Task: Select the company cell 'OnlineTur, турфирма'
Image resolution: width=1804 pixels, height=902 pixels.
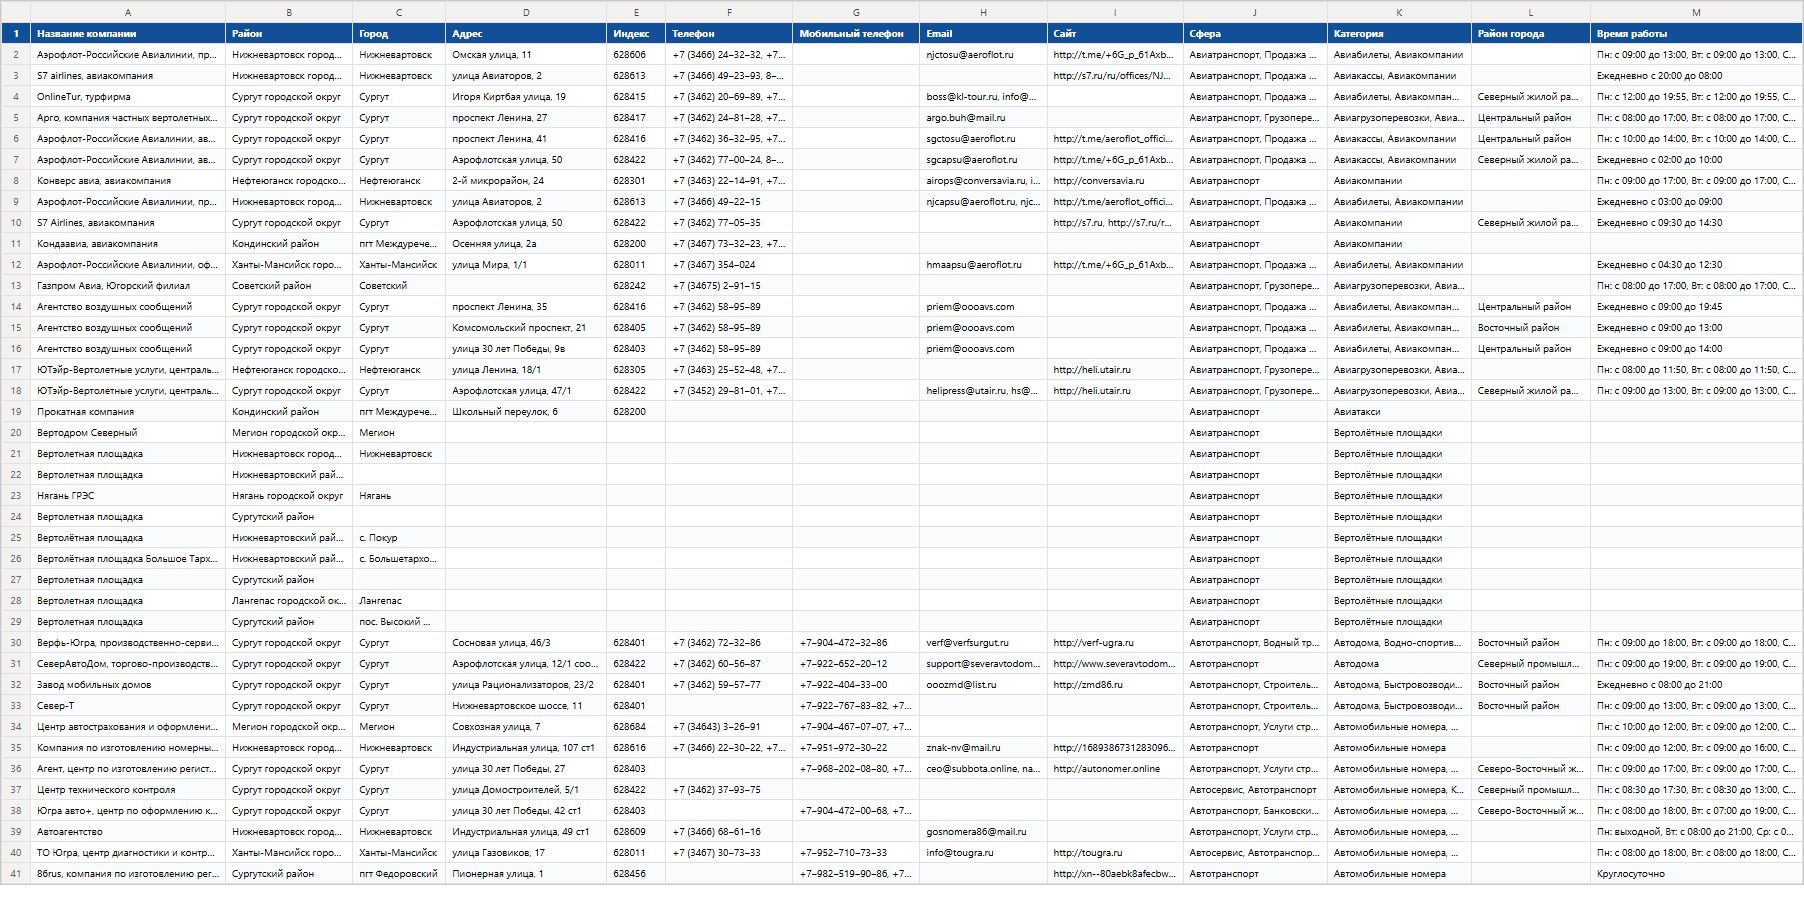Action: click(128, 96)
